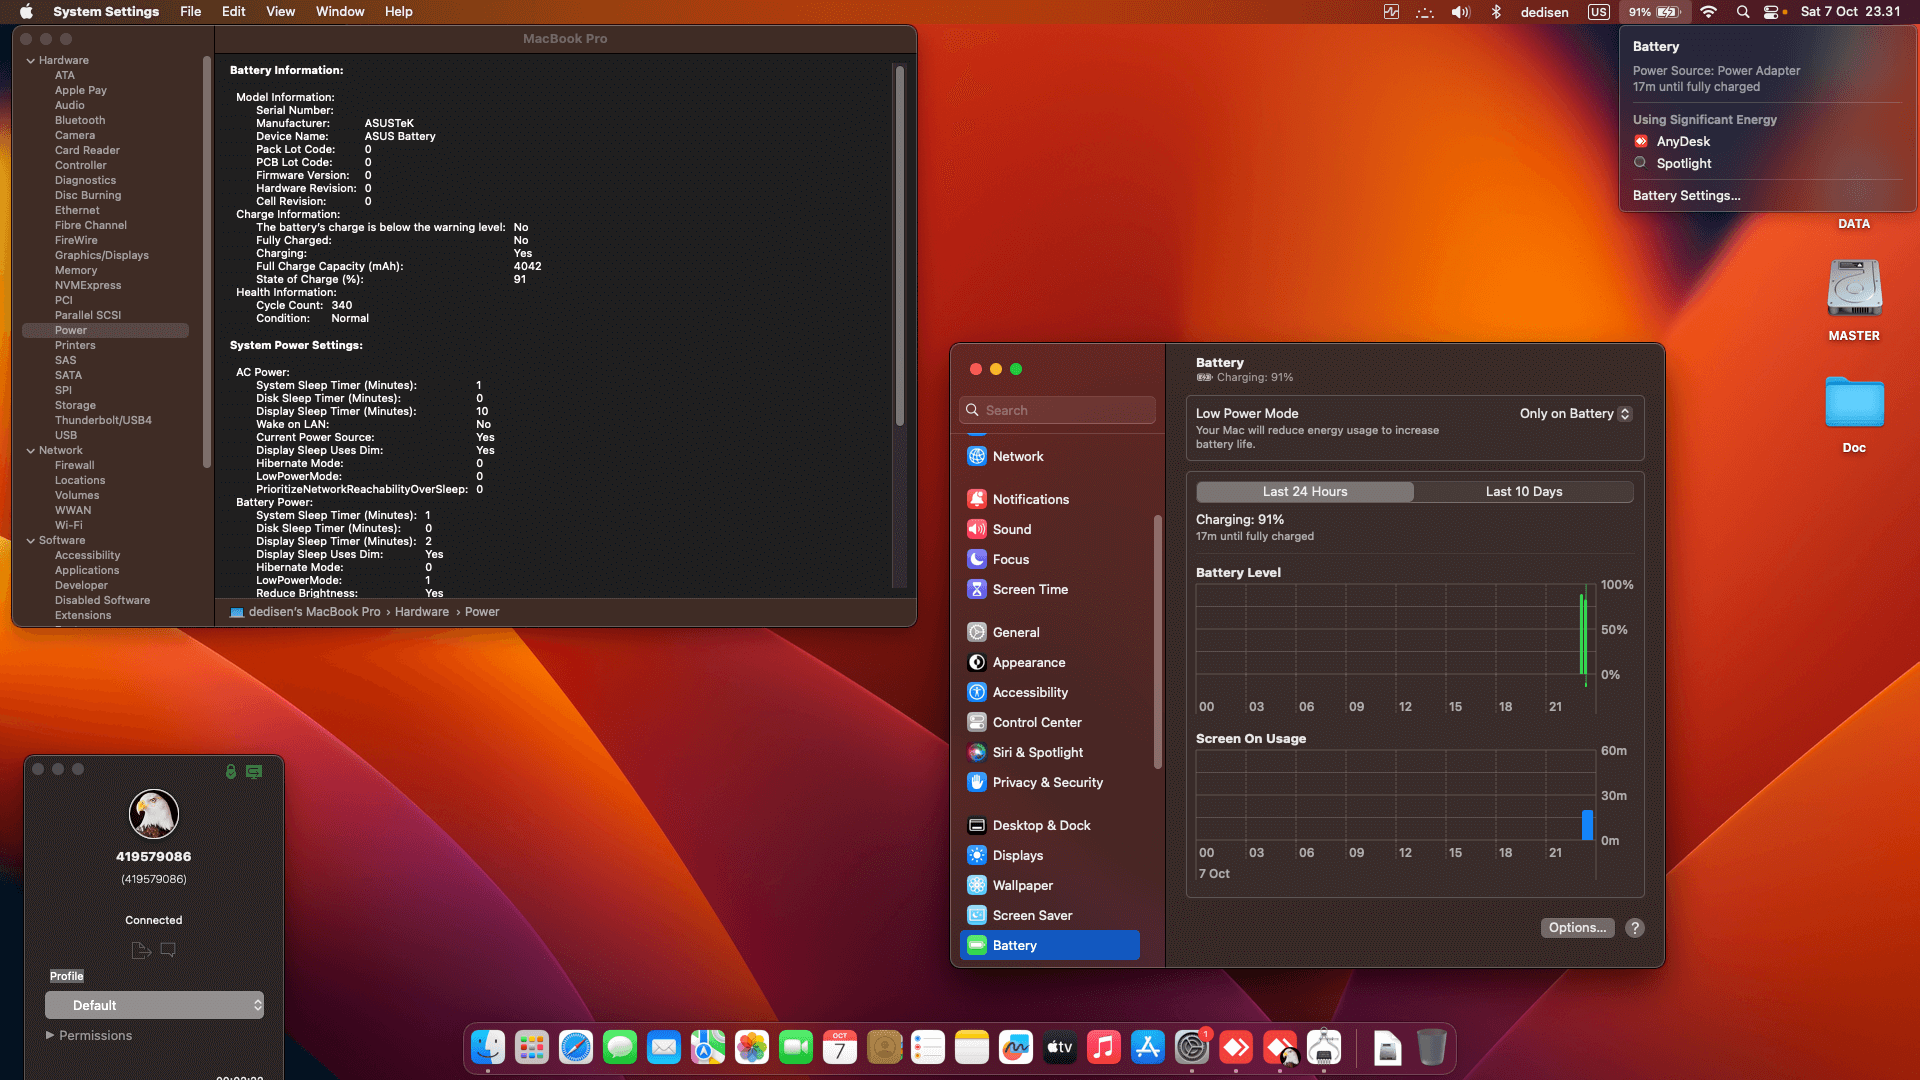This screenshot has height=1080, width=1920.
Task: Open the Window menu
Action: point(340,12)
